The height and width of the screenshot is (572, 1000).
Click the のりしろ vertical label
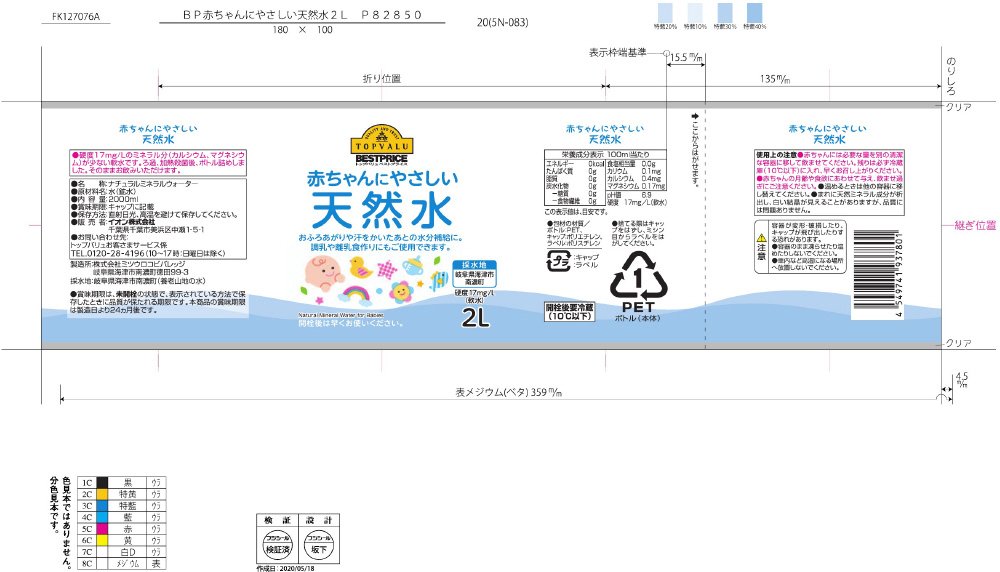tap(951, 76)
